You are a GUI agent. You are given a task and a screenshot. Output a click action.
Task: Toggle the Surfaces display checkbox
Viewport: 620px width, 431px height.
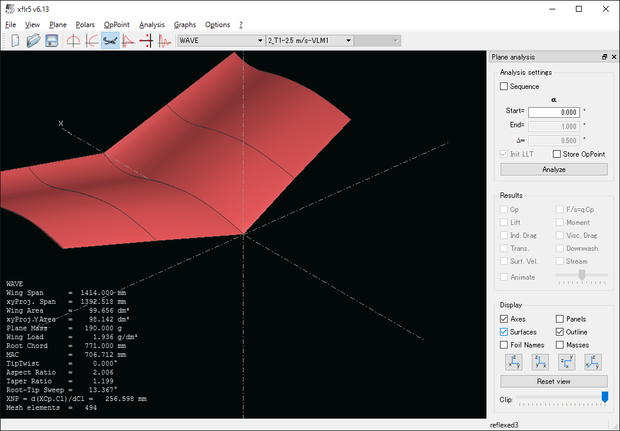tap(504, 331)
